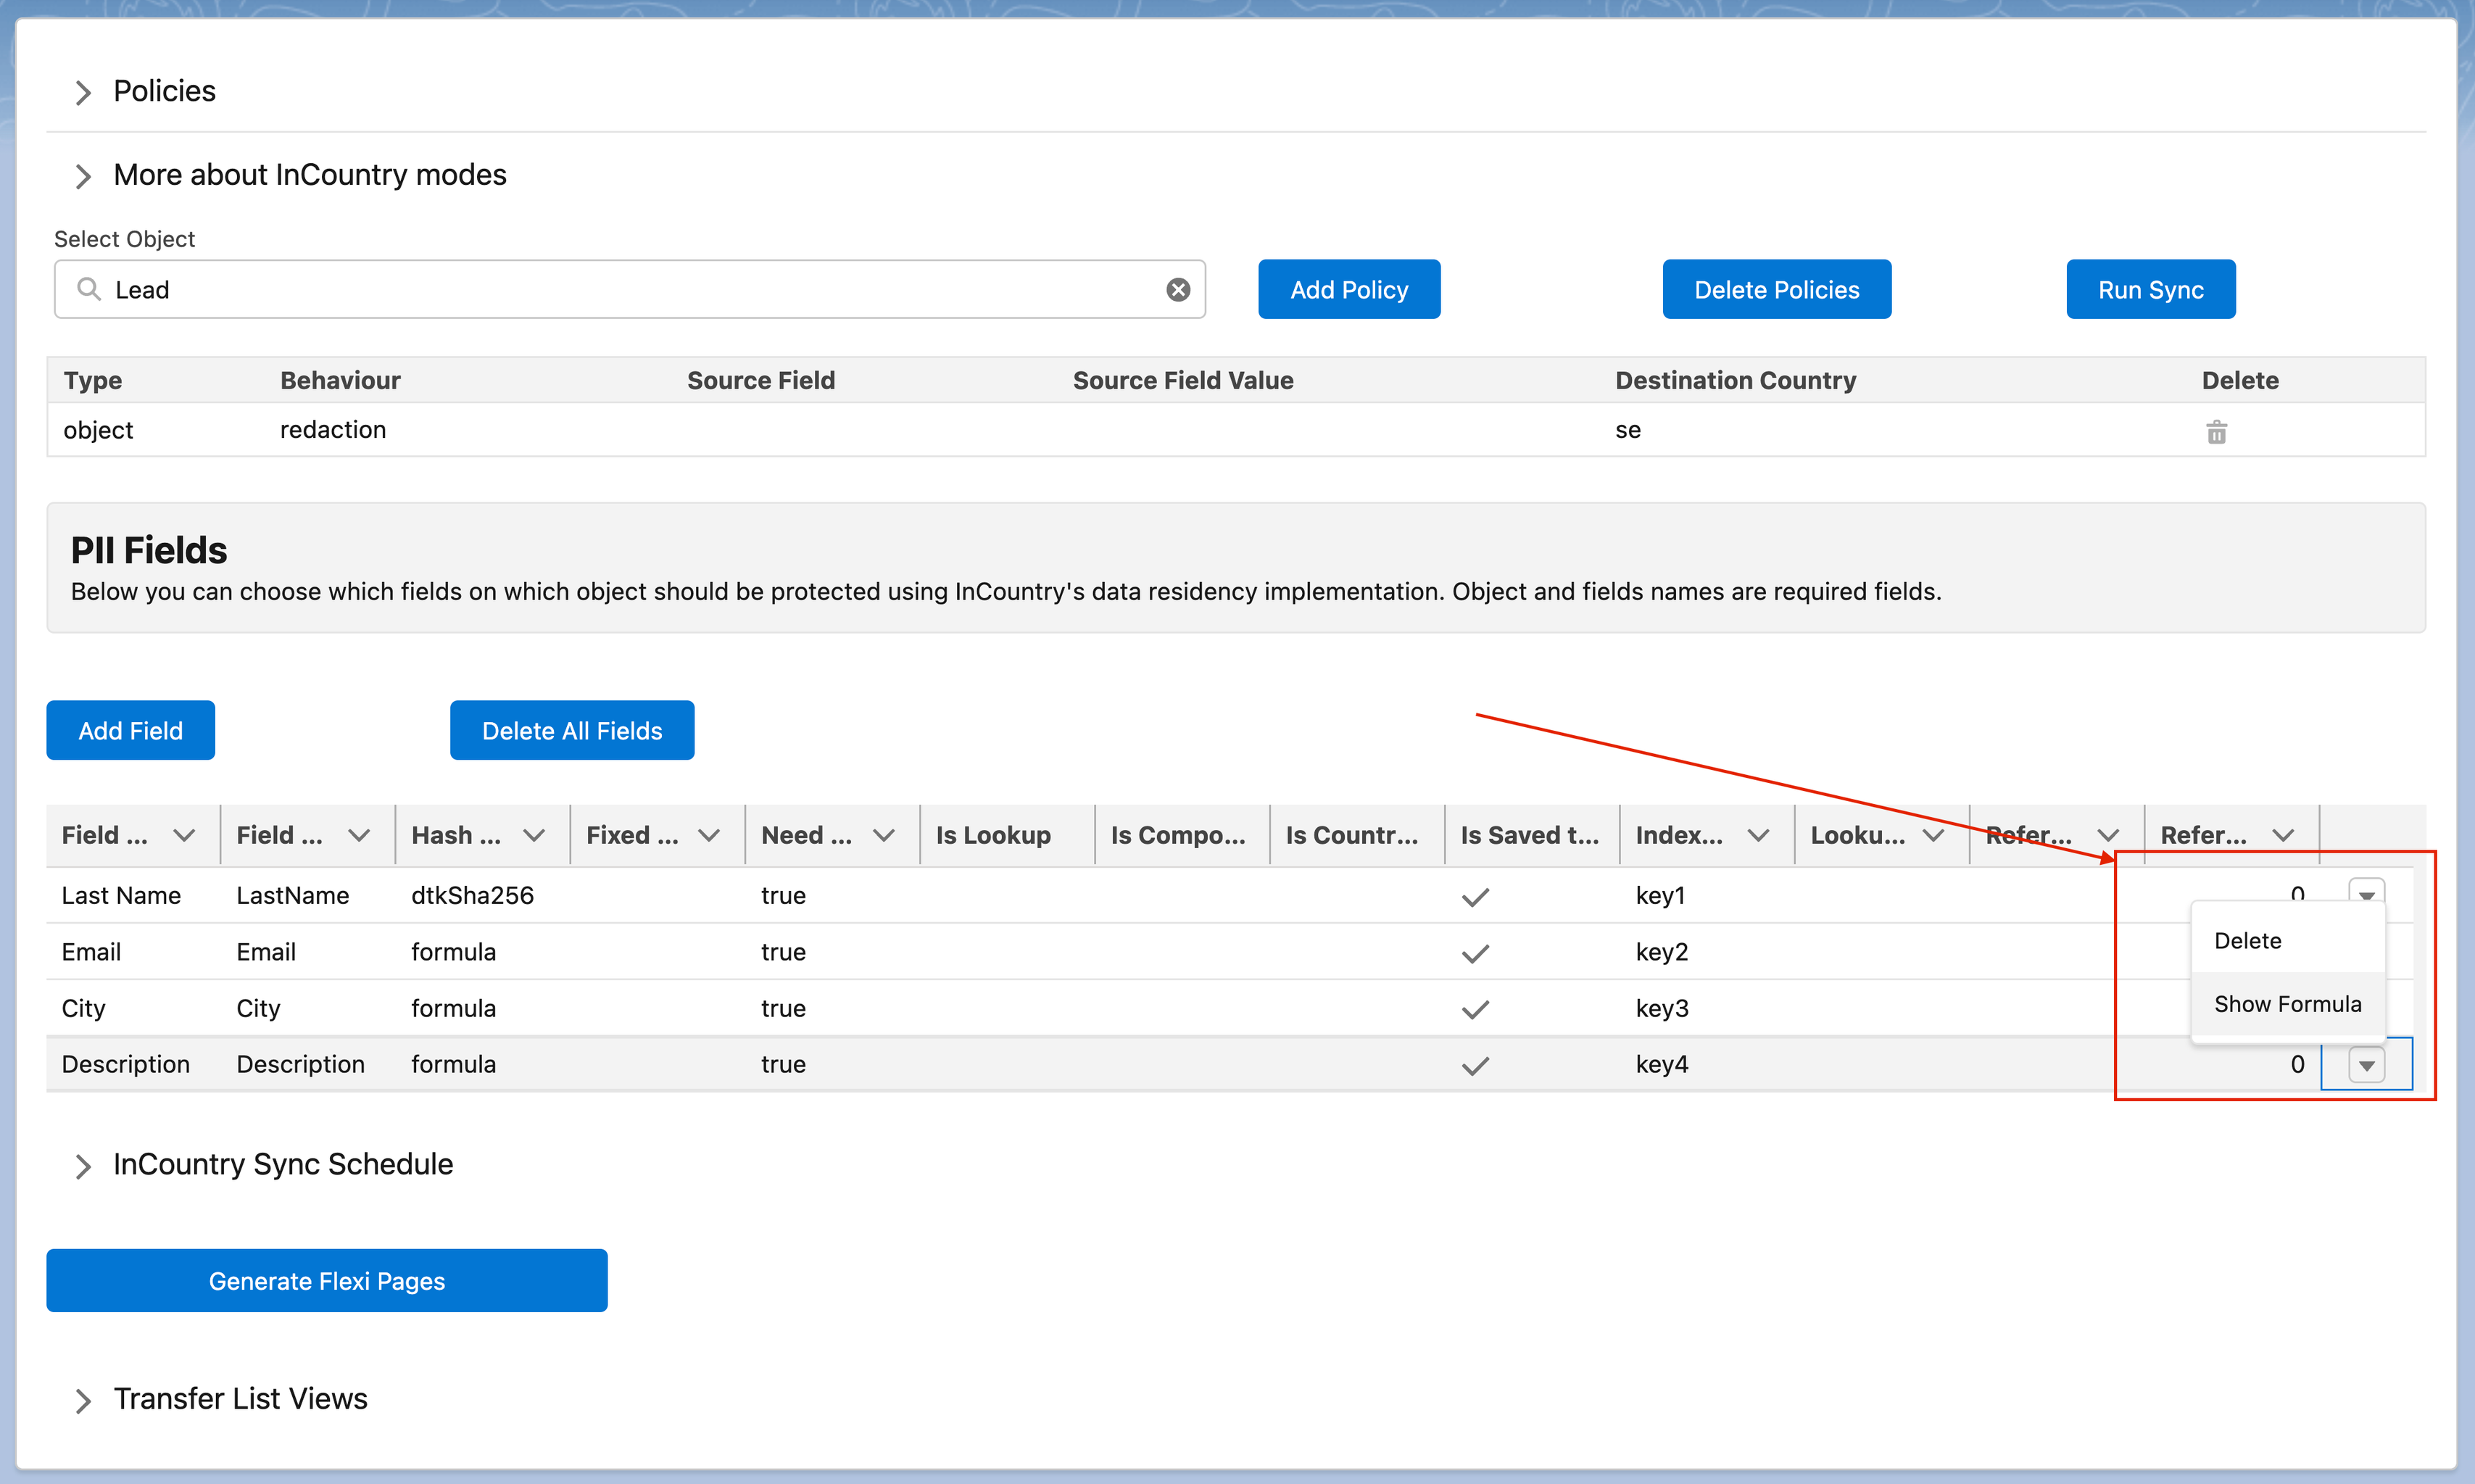Select Delete from the open context menu
Screen dimensions: 2475x1484
2248,940
